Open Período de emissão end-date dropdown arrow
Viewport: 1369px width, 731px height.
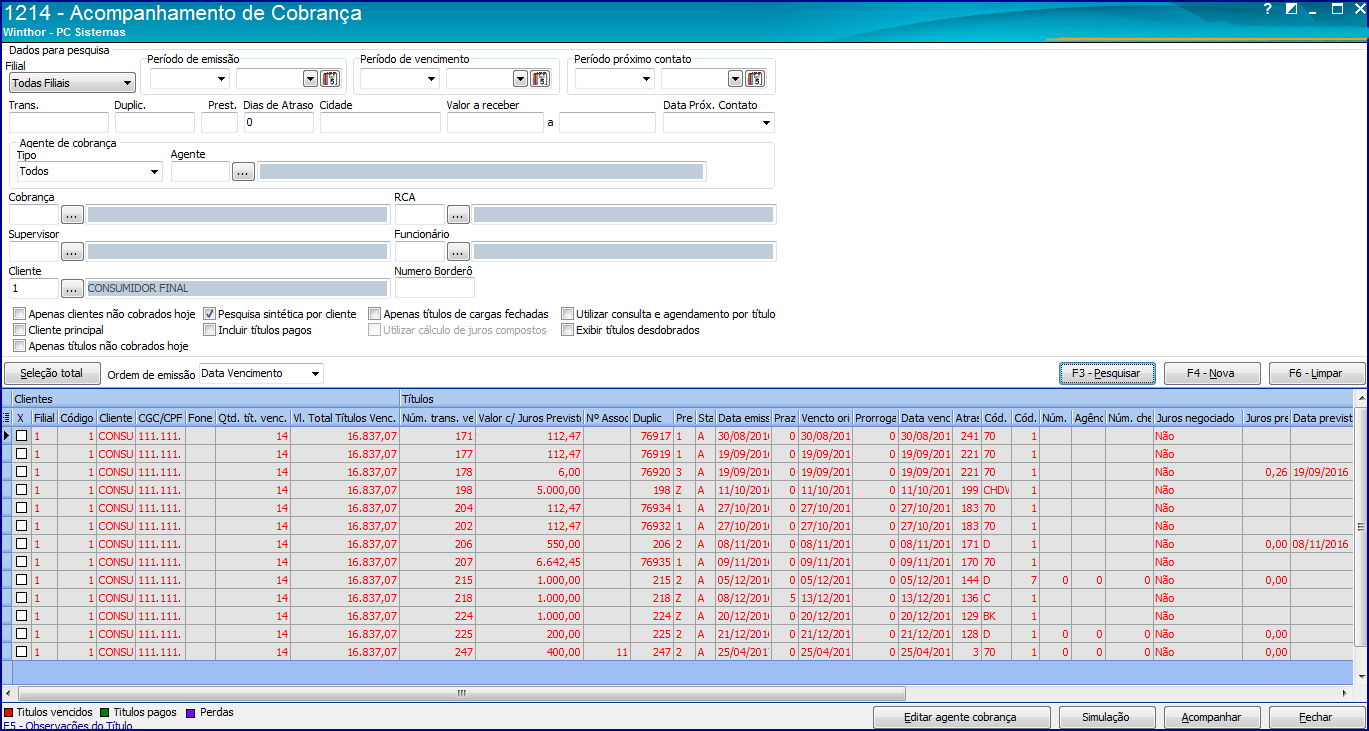pos(310,79)
